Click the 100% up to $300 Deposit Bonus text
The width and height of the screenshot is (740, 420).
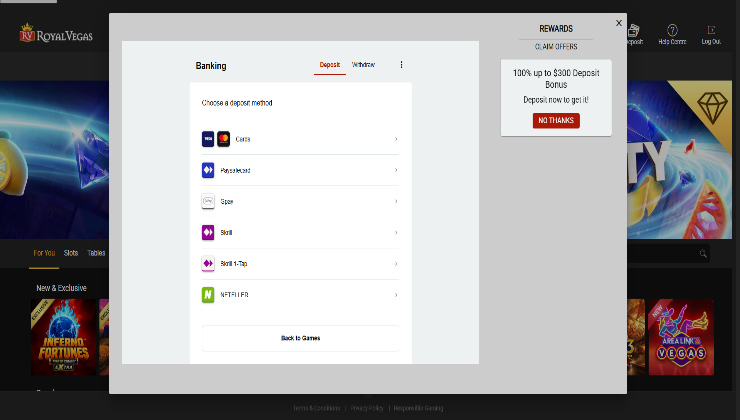[x=556, y=79]
